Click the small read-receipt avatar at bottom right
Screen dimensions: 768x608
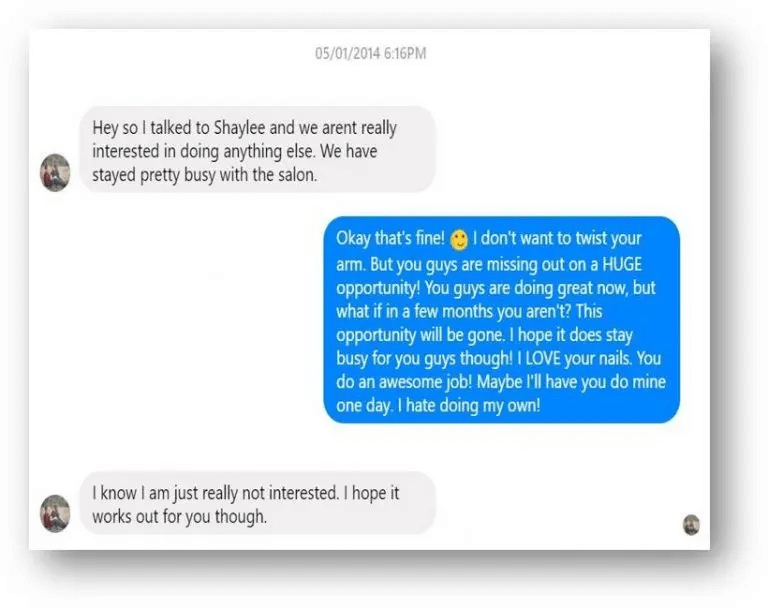coord(691,525)
